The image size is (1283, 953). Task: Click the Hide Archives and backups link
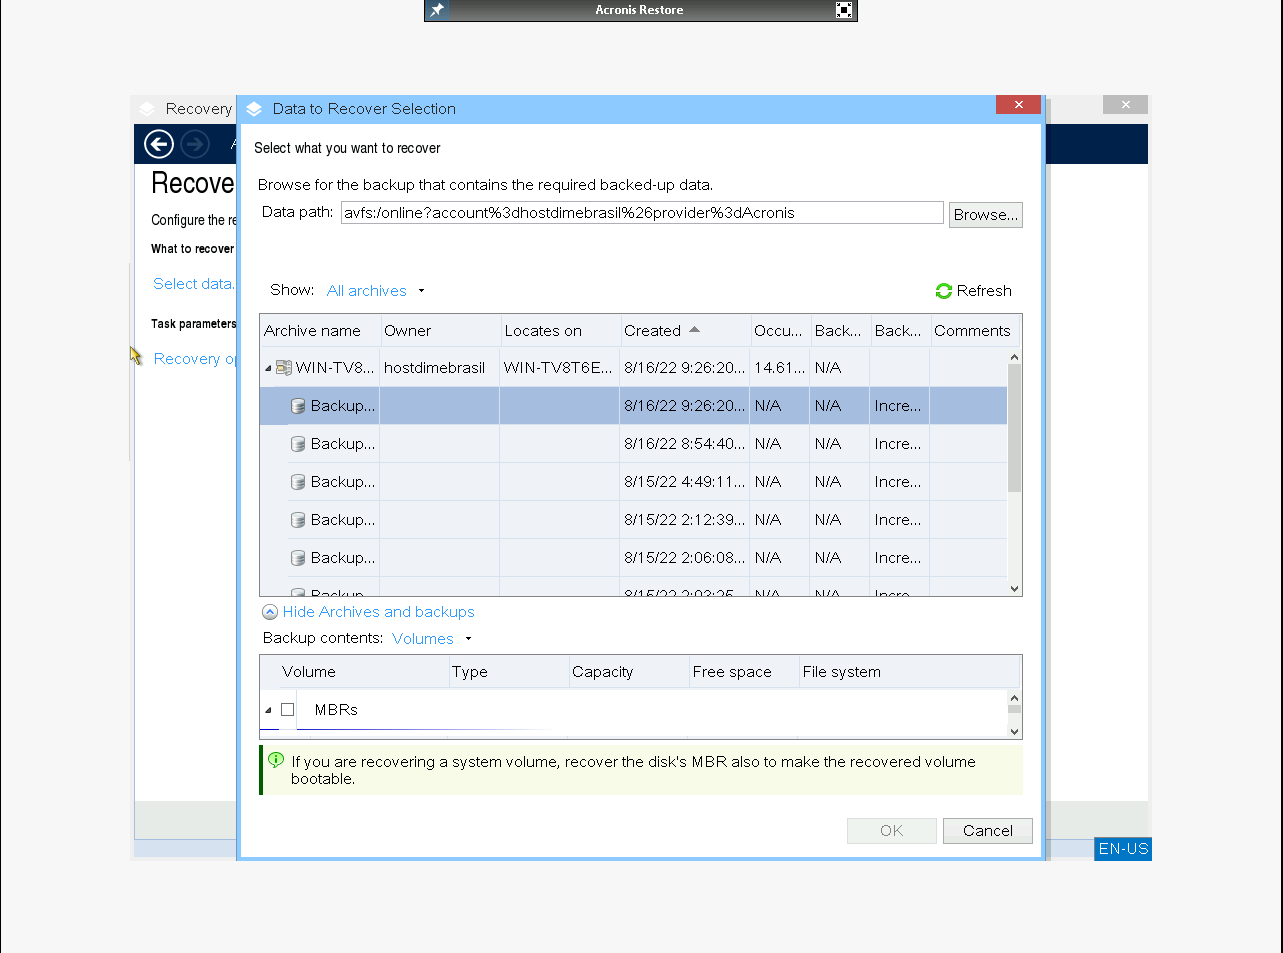[379, 612]
